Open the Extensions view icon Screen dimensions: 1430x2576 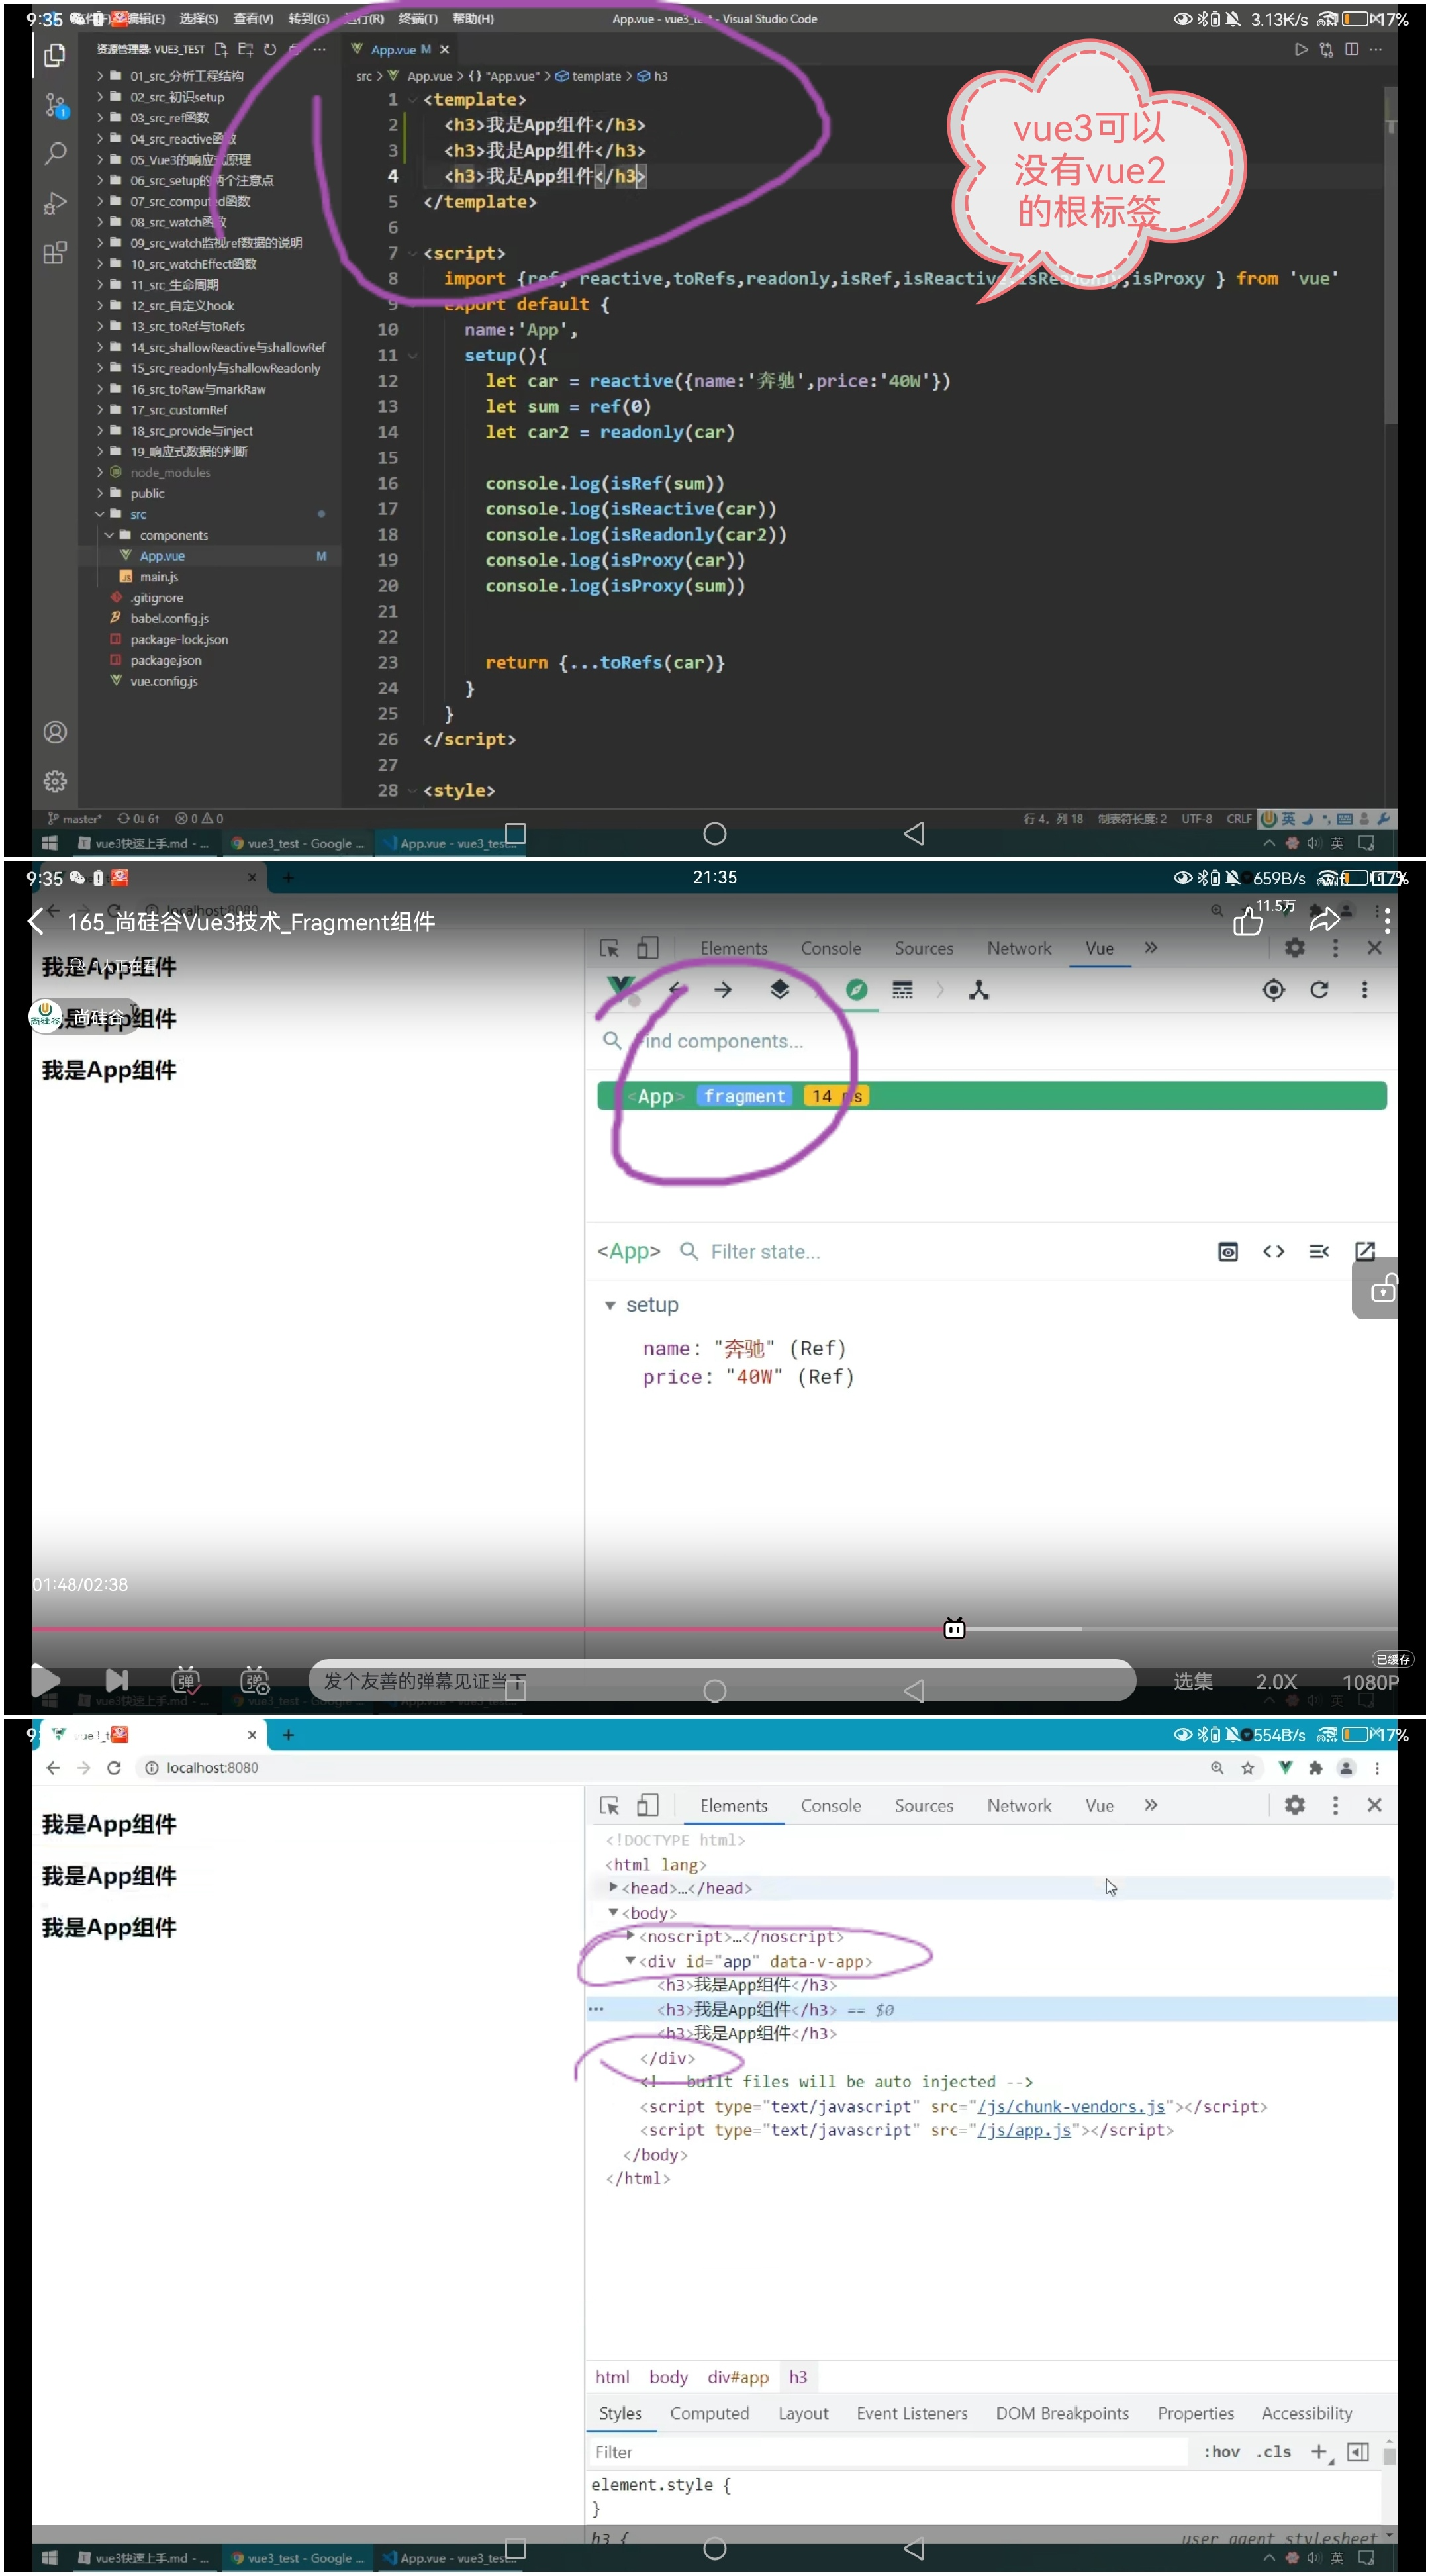[x=55, y=252]
